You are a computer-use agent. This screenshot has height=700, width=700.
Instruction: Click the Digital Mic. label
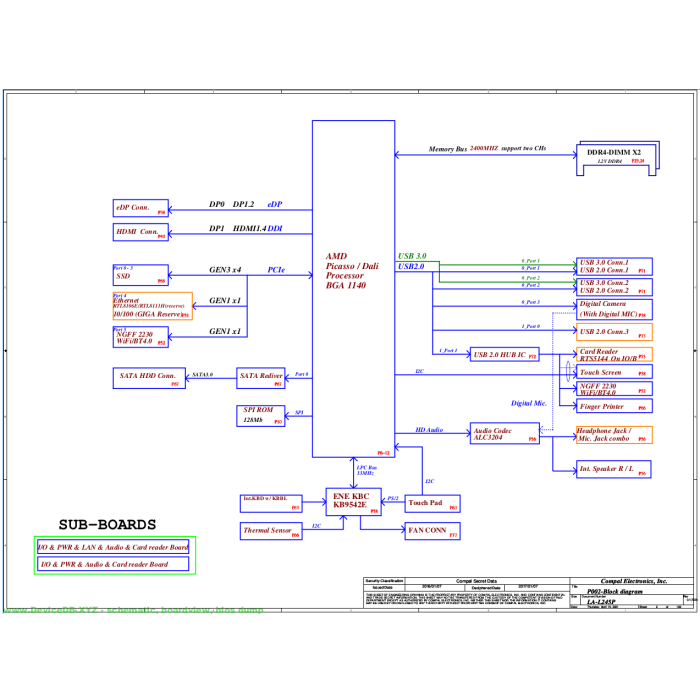529,403
